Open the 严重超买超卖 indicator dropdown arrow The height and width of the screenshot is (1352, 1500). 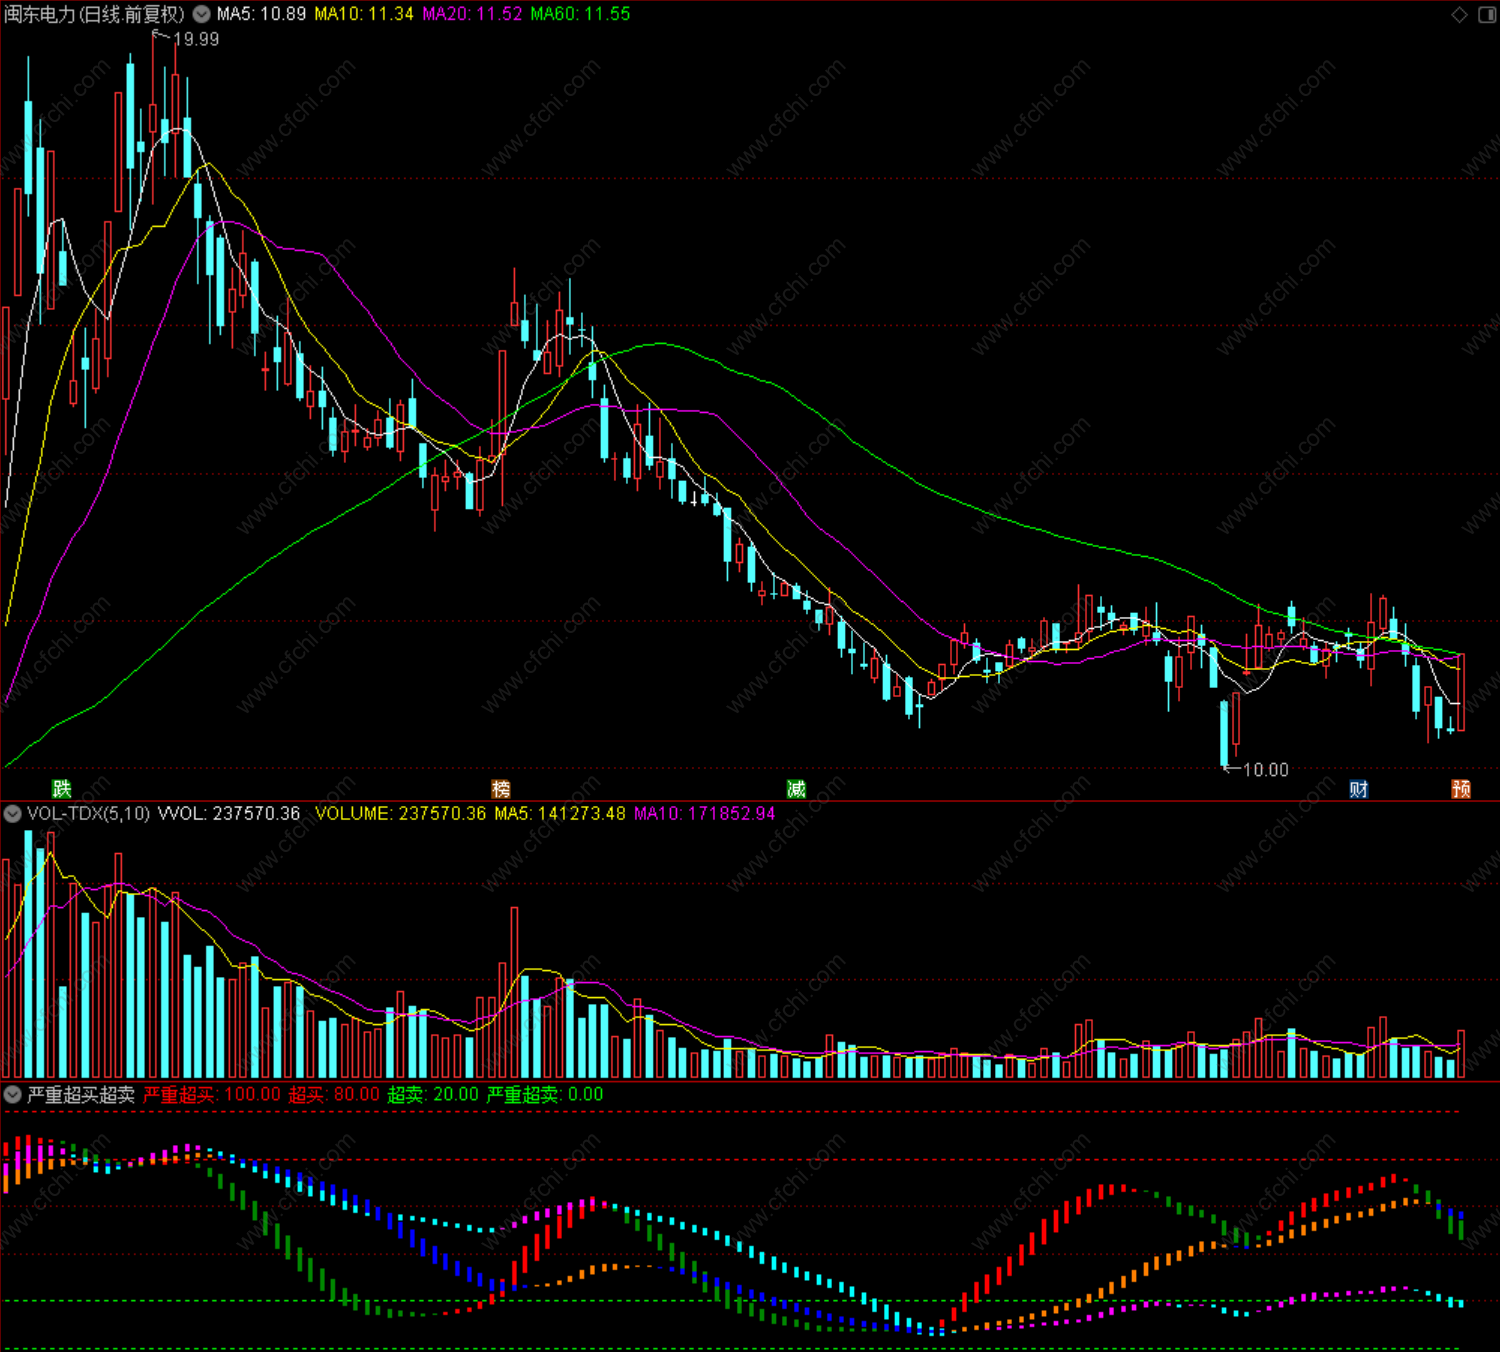click(x=13, y=1095)
